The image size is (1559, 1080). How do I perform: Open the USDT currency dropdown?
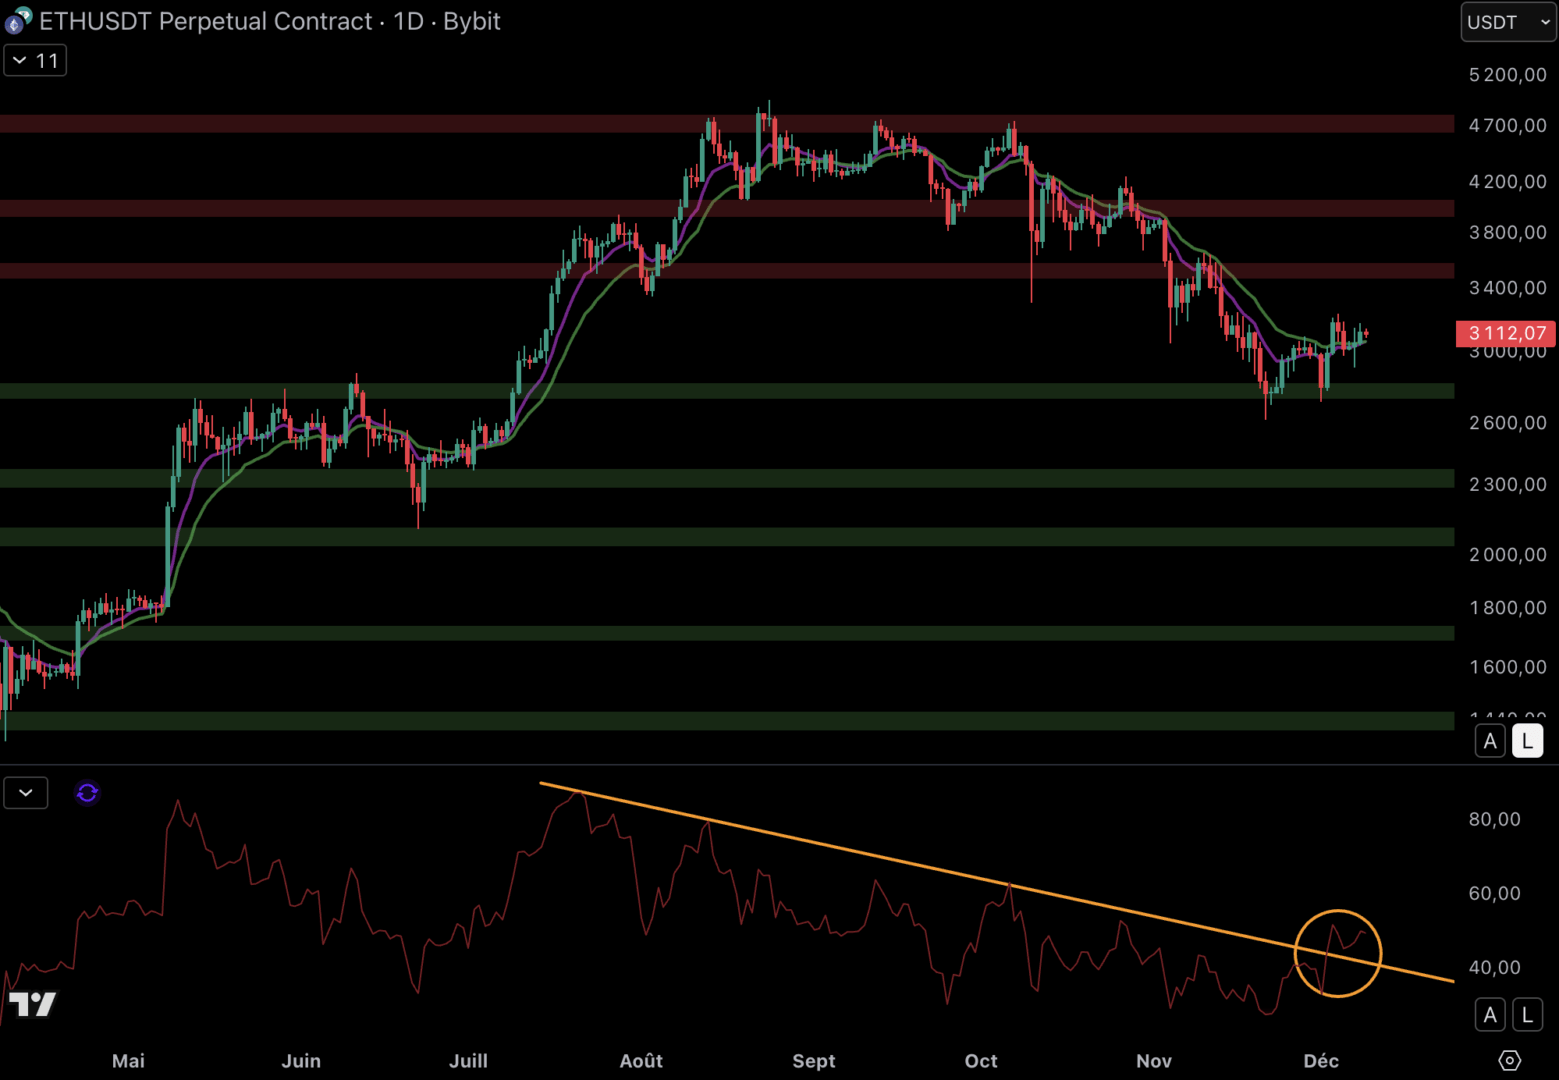1507,22
